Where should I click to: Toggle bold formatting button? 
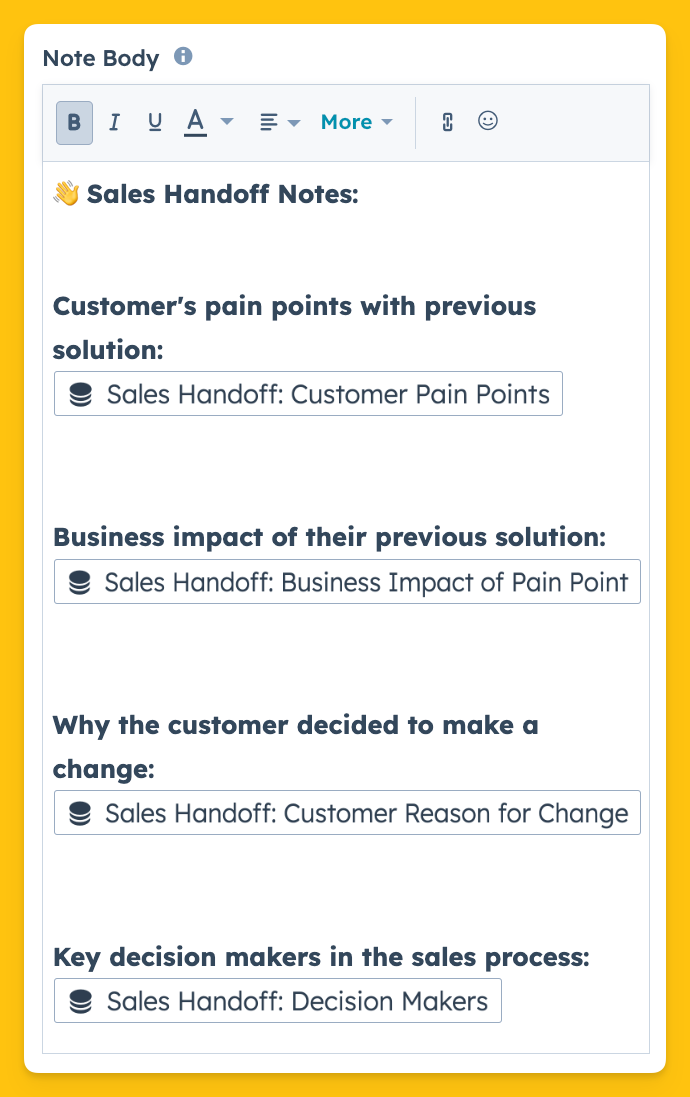[74, 122]
